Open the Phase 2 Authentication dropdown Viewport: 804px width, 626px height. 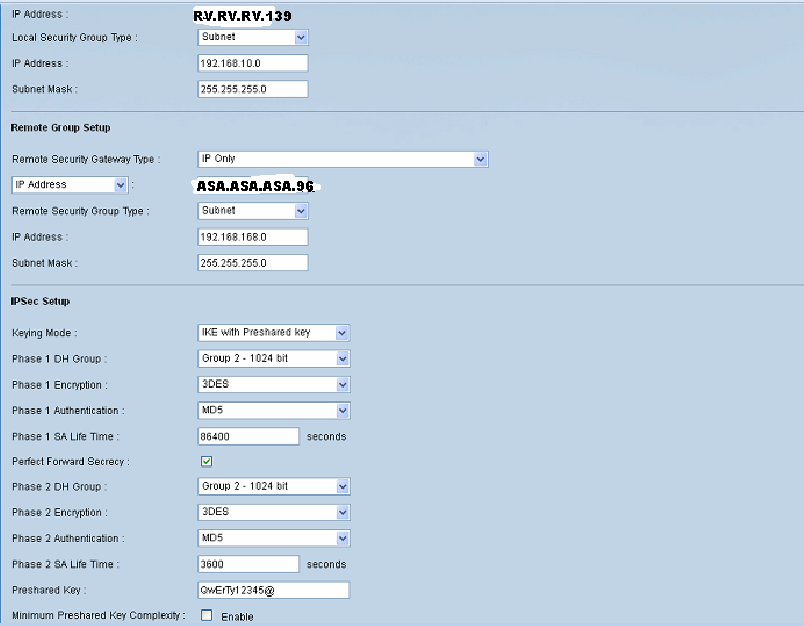pyautogui.click(x=274, y=538)
